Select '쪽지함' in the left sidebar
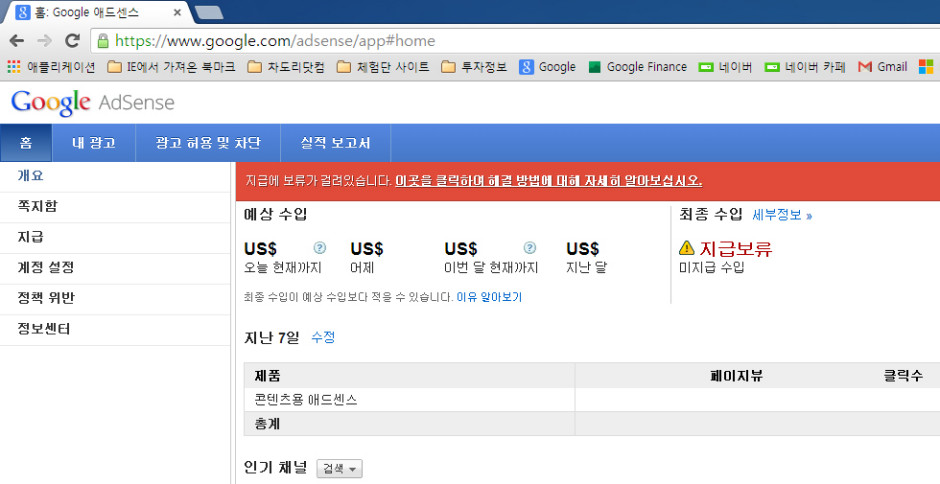Image resolution: width=940 pixels, height=484 pixels. (x=115, y=207)
